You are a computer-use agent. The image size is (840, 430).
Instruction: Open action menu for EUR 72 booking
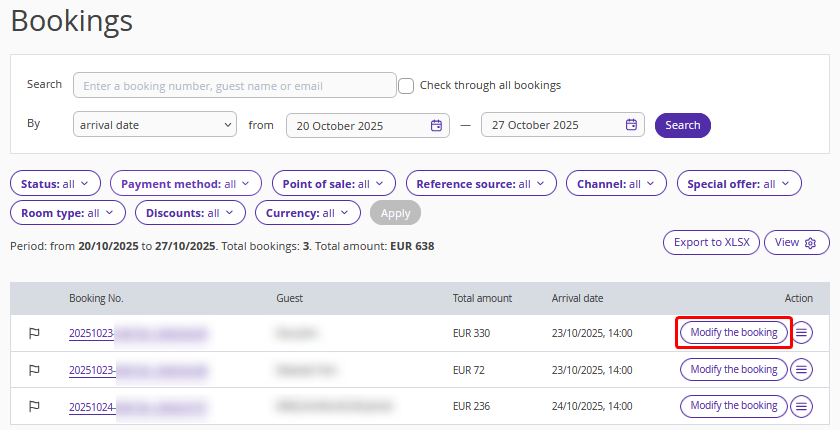tap(801, 369)
